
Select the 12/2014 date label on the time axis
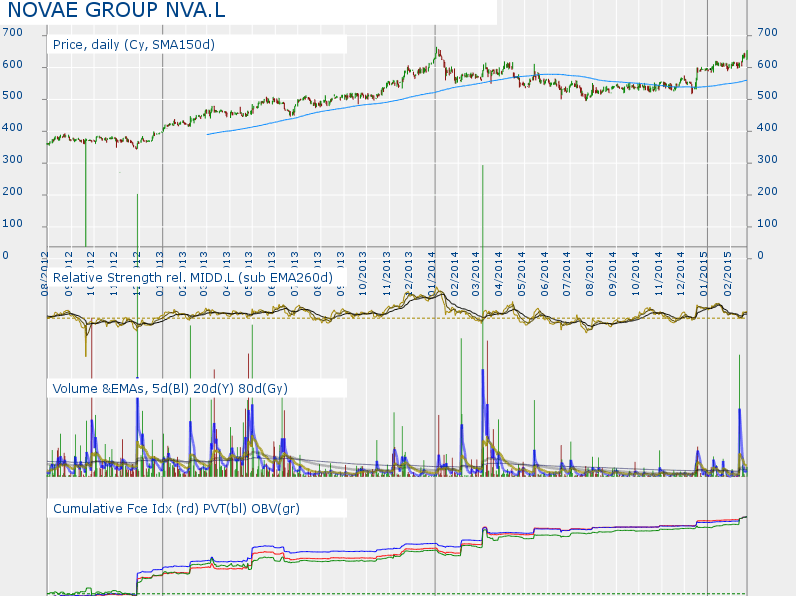681,274
